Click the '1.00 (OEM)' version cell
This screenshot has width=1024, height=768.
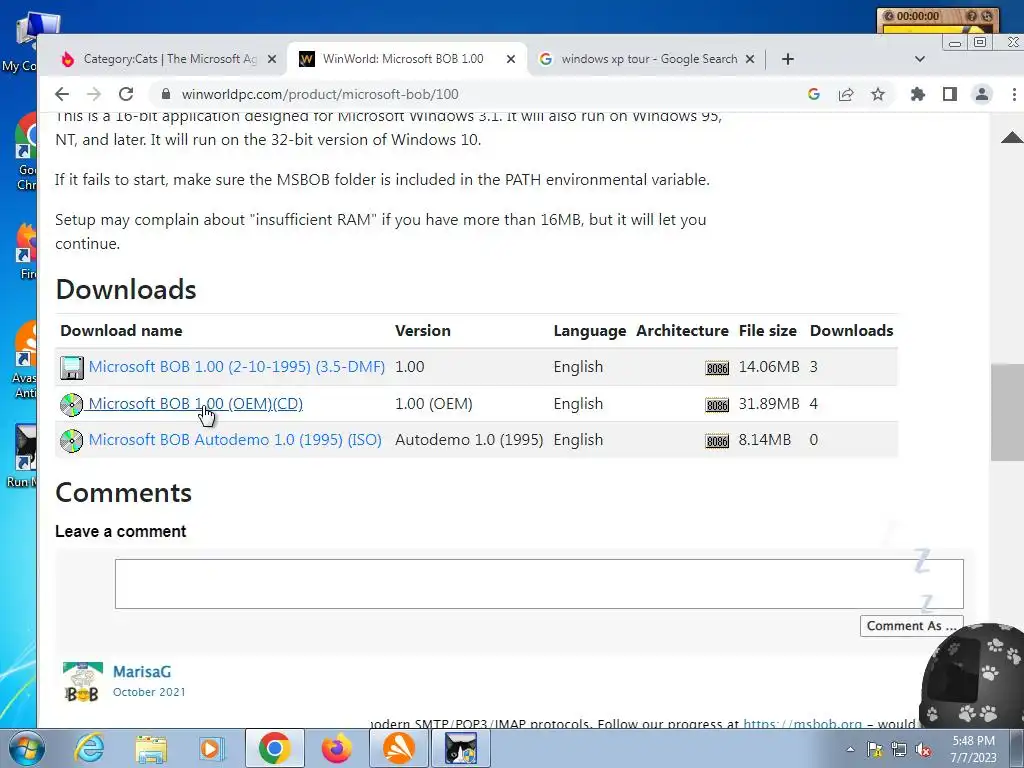(x=434, y=404)
